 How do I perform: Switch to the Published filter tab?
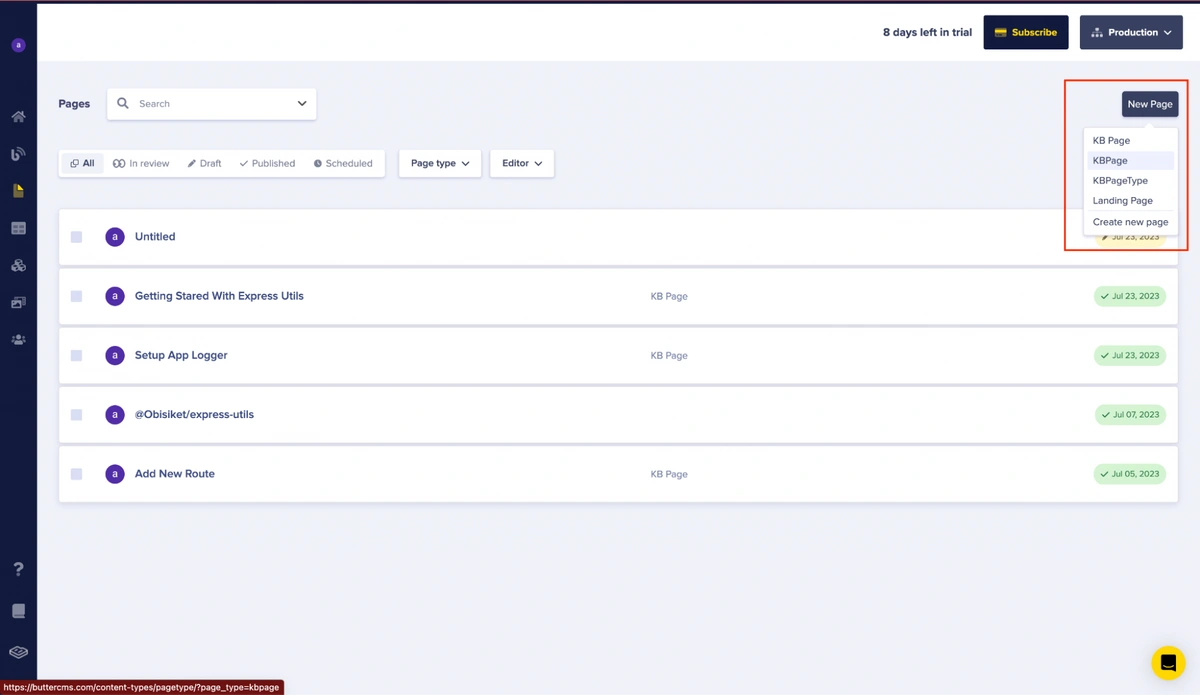267,164
